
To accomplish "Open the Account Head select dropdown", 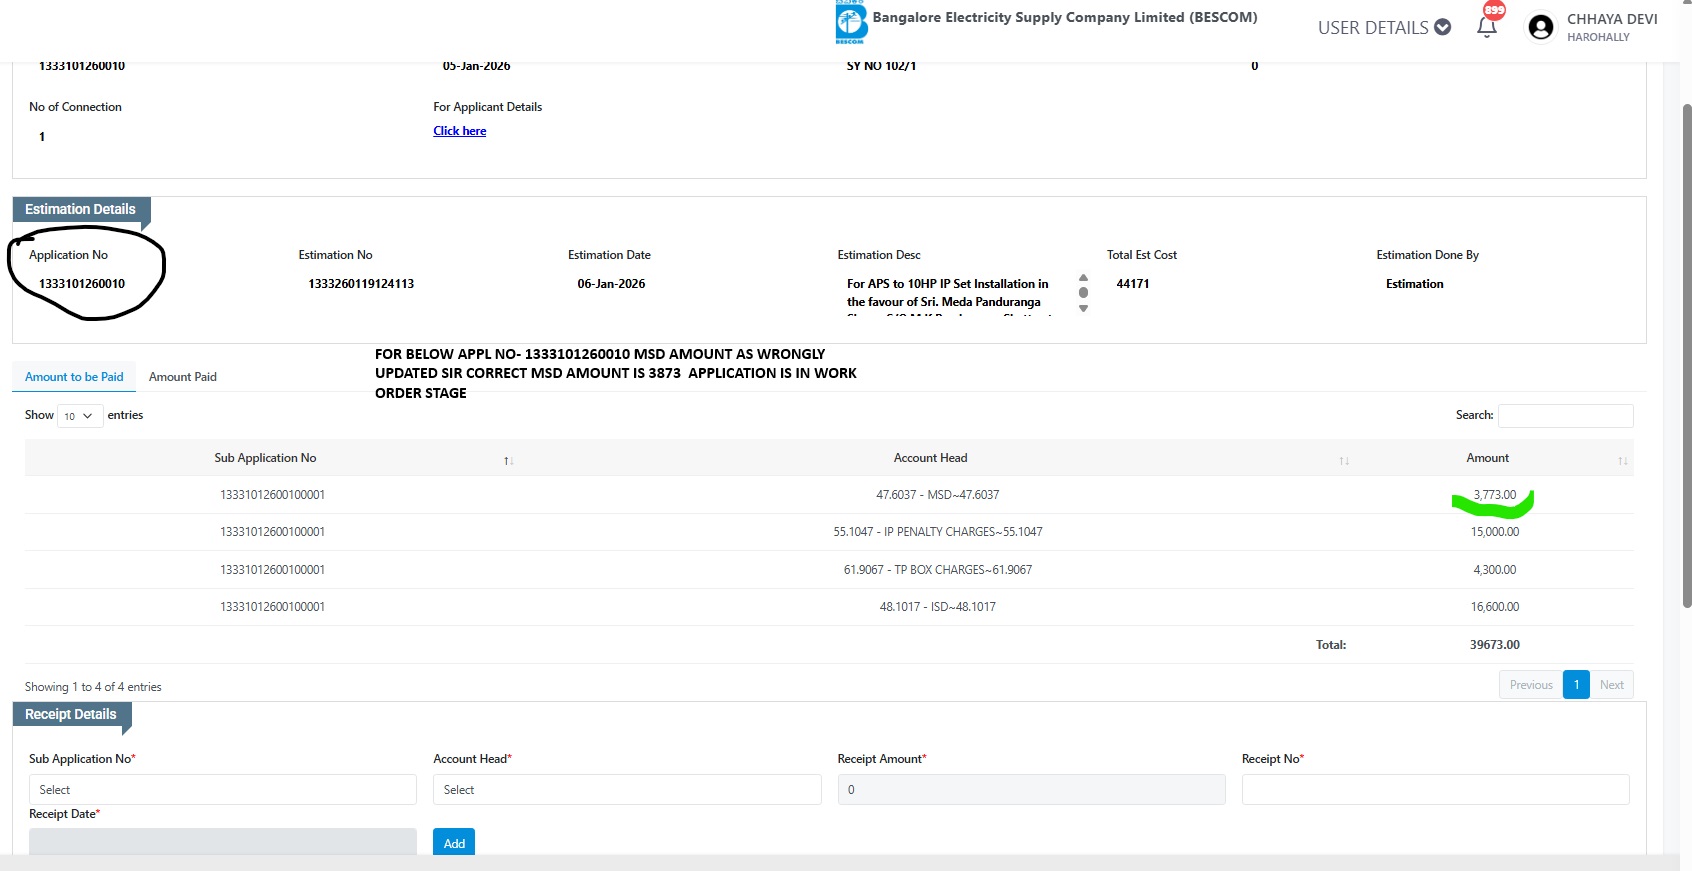I will [627, 789].
